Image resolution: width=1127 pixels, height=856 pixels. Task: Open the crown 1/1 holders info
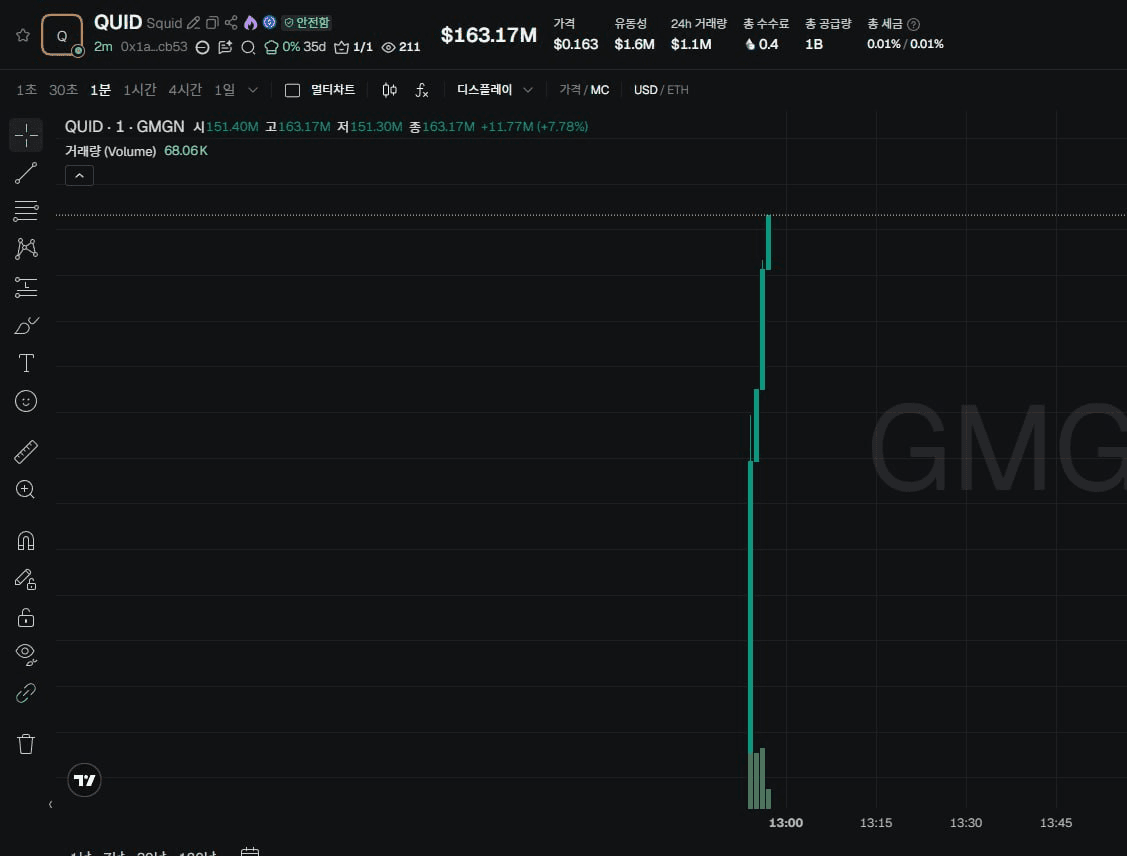click(354, 47)
